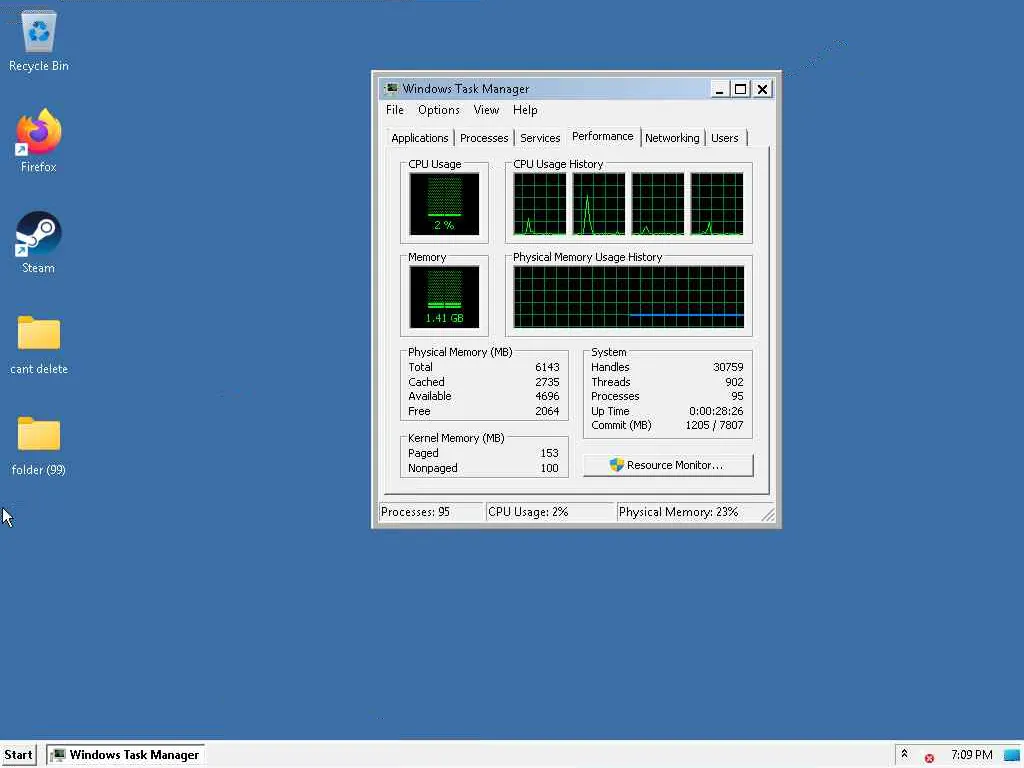This screenshot has height=768, width=1024.
Task: Switch to the Users tab
Action: (725, 138)
